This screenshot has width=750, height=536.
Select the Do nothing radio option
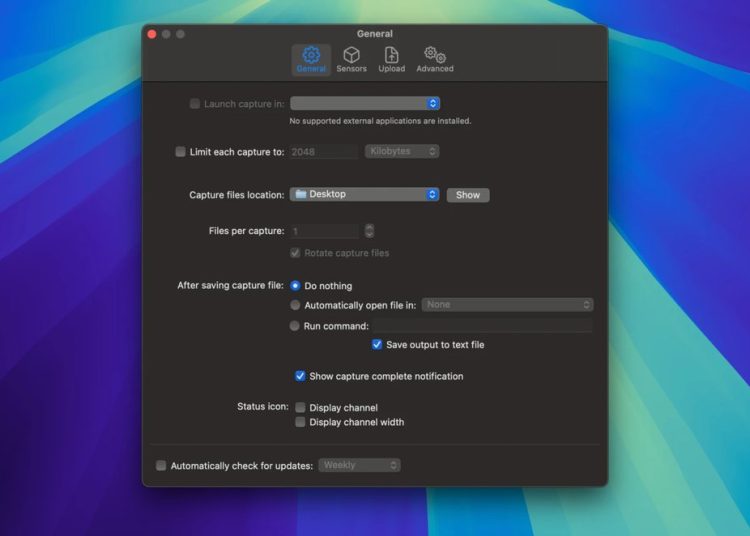coord(295,286)
